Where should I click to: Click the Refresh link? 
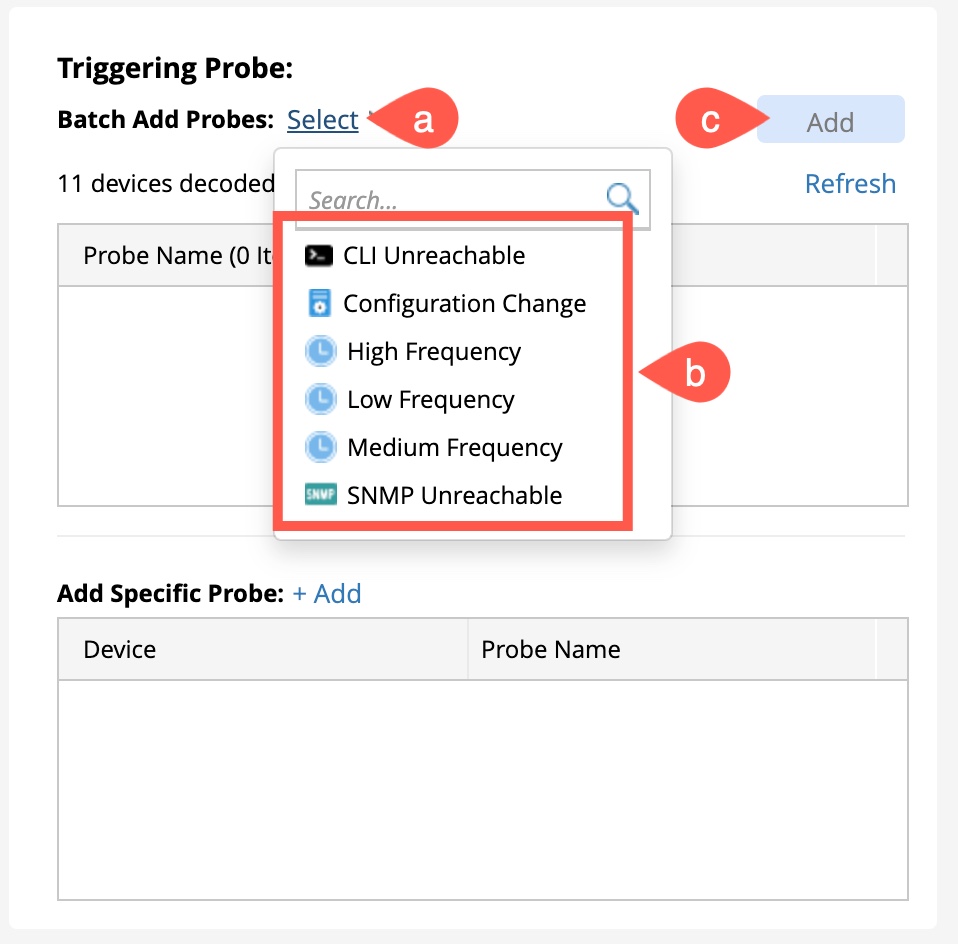pos(850,184)
